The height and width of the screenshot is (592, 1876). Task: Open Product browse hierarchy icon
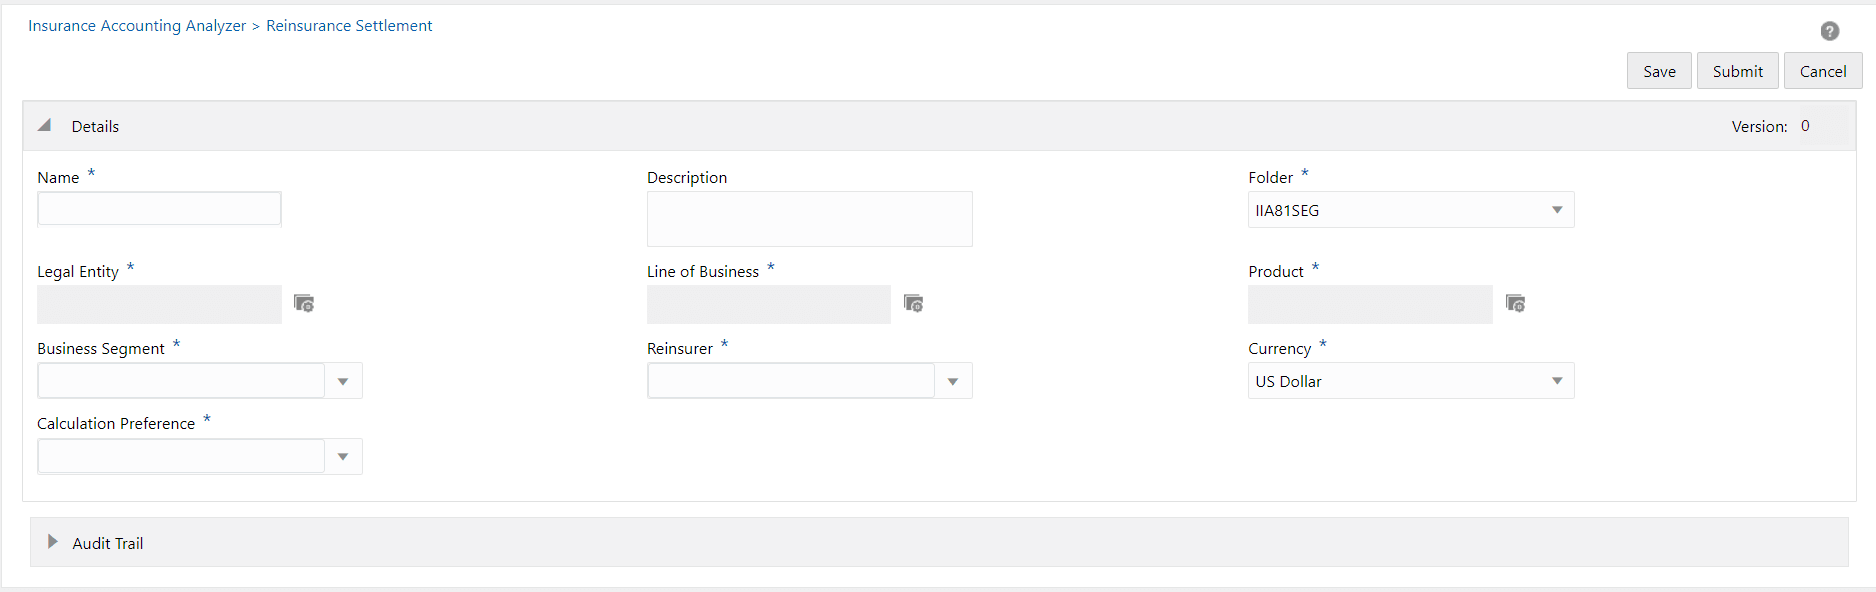[1515, 303]
